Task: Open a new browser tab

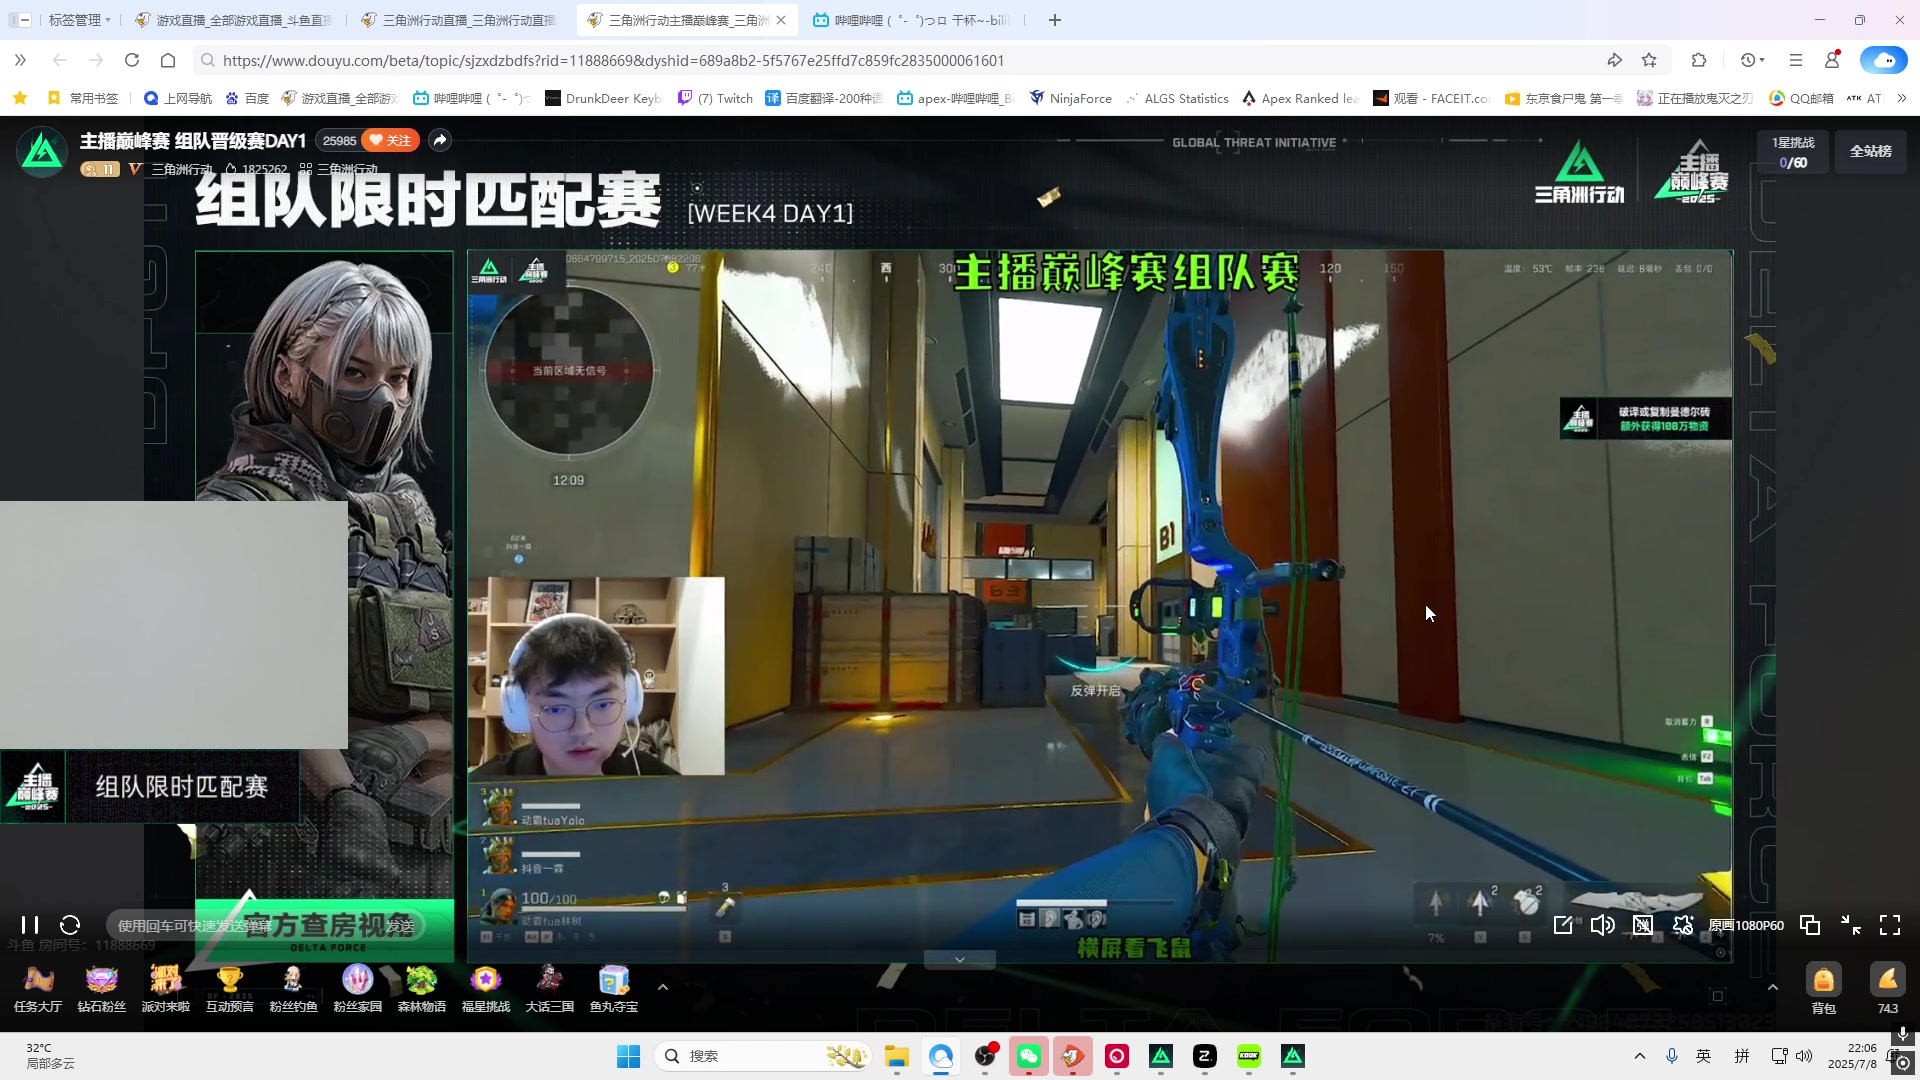Action: tap(1055, 20)
